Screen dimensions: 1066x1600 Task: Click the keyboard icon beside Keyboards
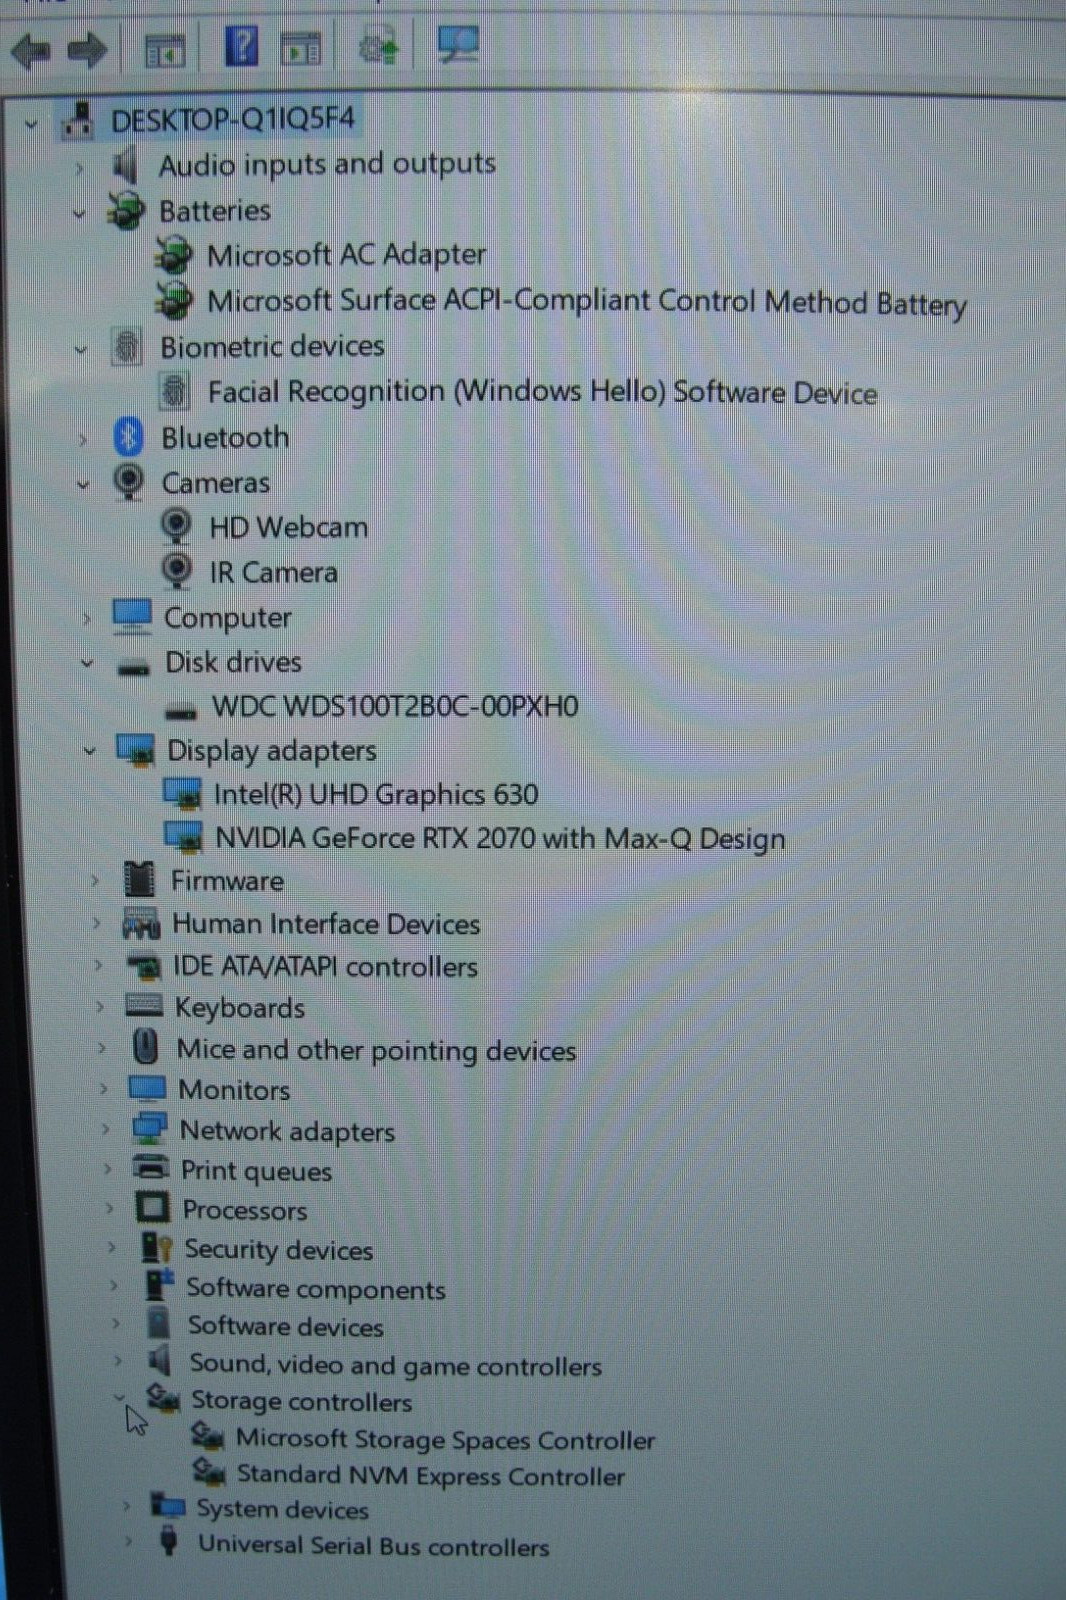click(x=144, y=1006)
